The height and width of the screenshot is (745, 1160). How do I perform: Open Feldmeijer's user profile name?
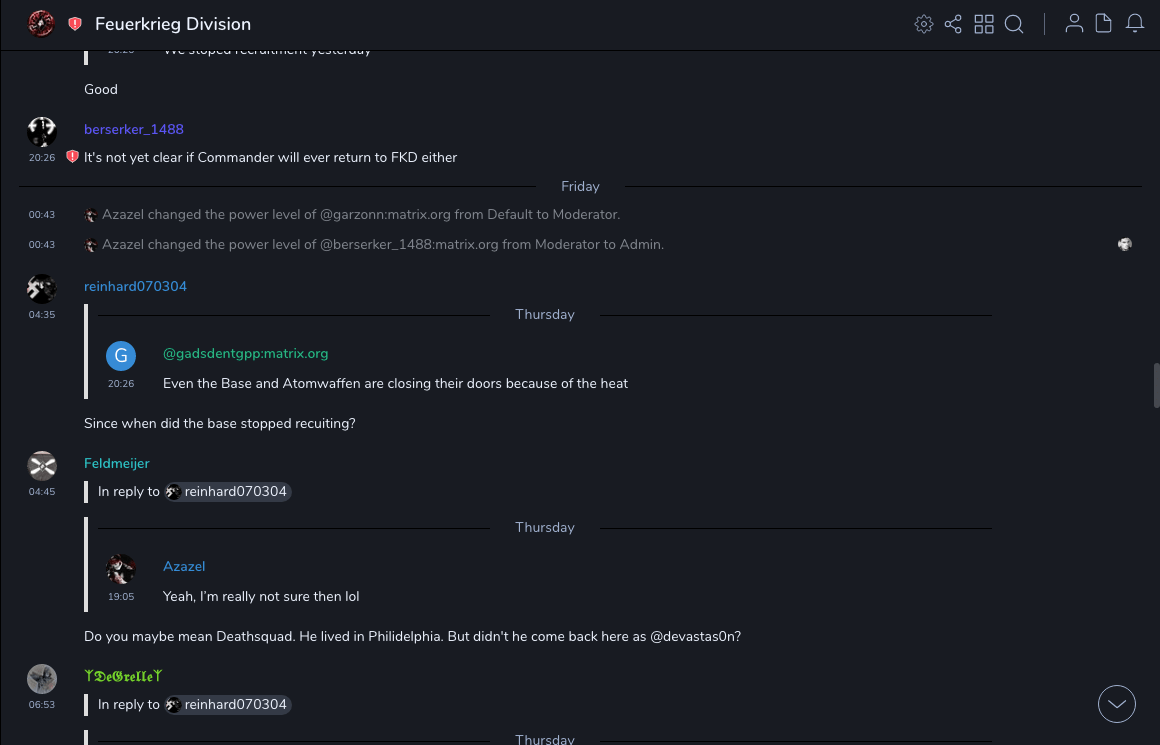[x=116, y=463]
